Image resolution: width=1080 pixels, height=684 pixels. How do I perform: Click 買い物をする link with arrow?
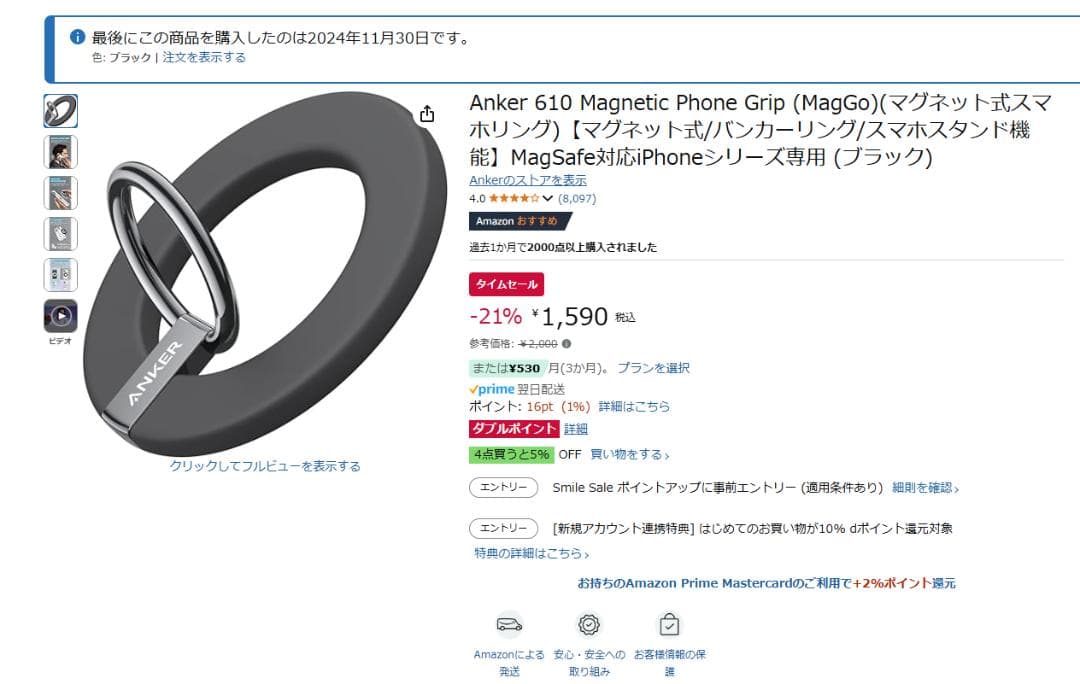(x=630, y=455)
